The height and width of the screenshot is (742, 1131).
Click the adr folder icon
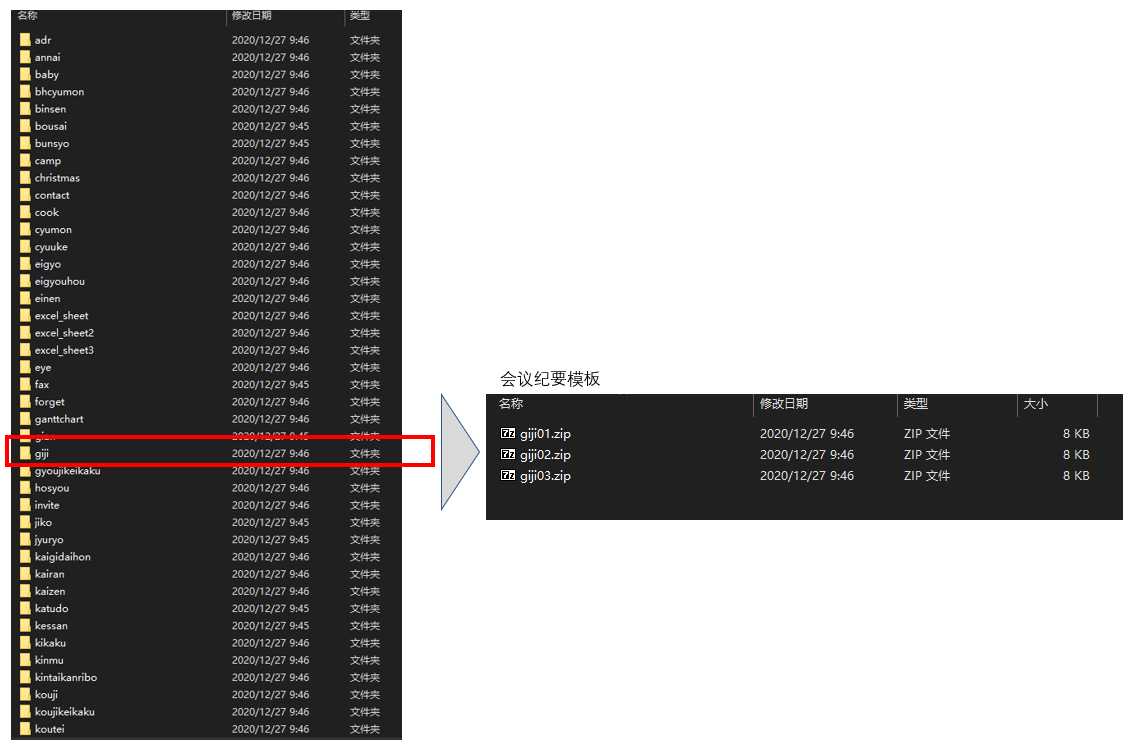click(25, 40)
